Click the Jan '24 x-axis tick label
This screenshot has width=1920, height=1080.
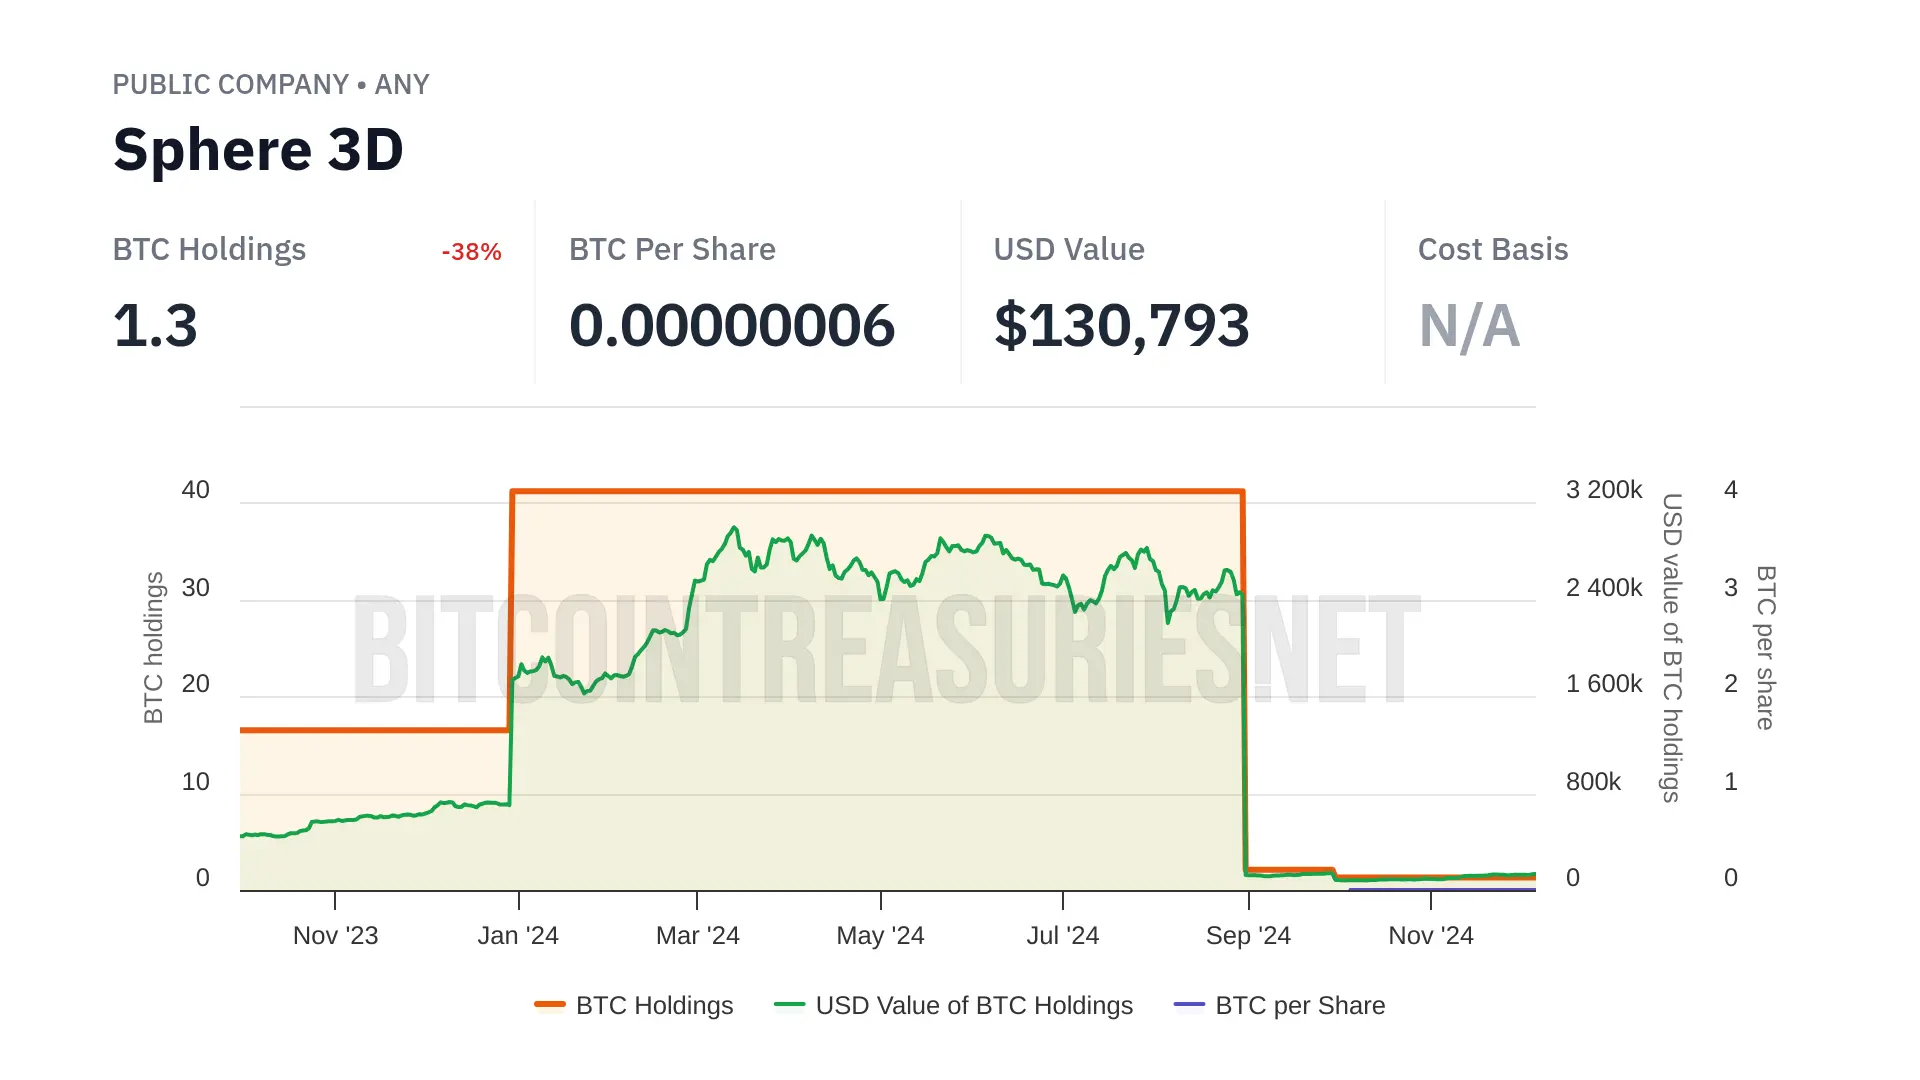click(x=518, y=936)
